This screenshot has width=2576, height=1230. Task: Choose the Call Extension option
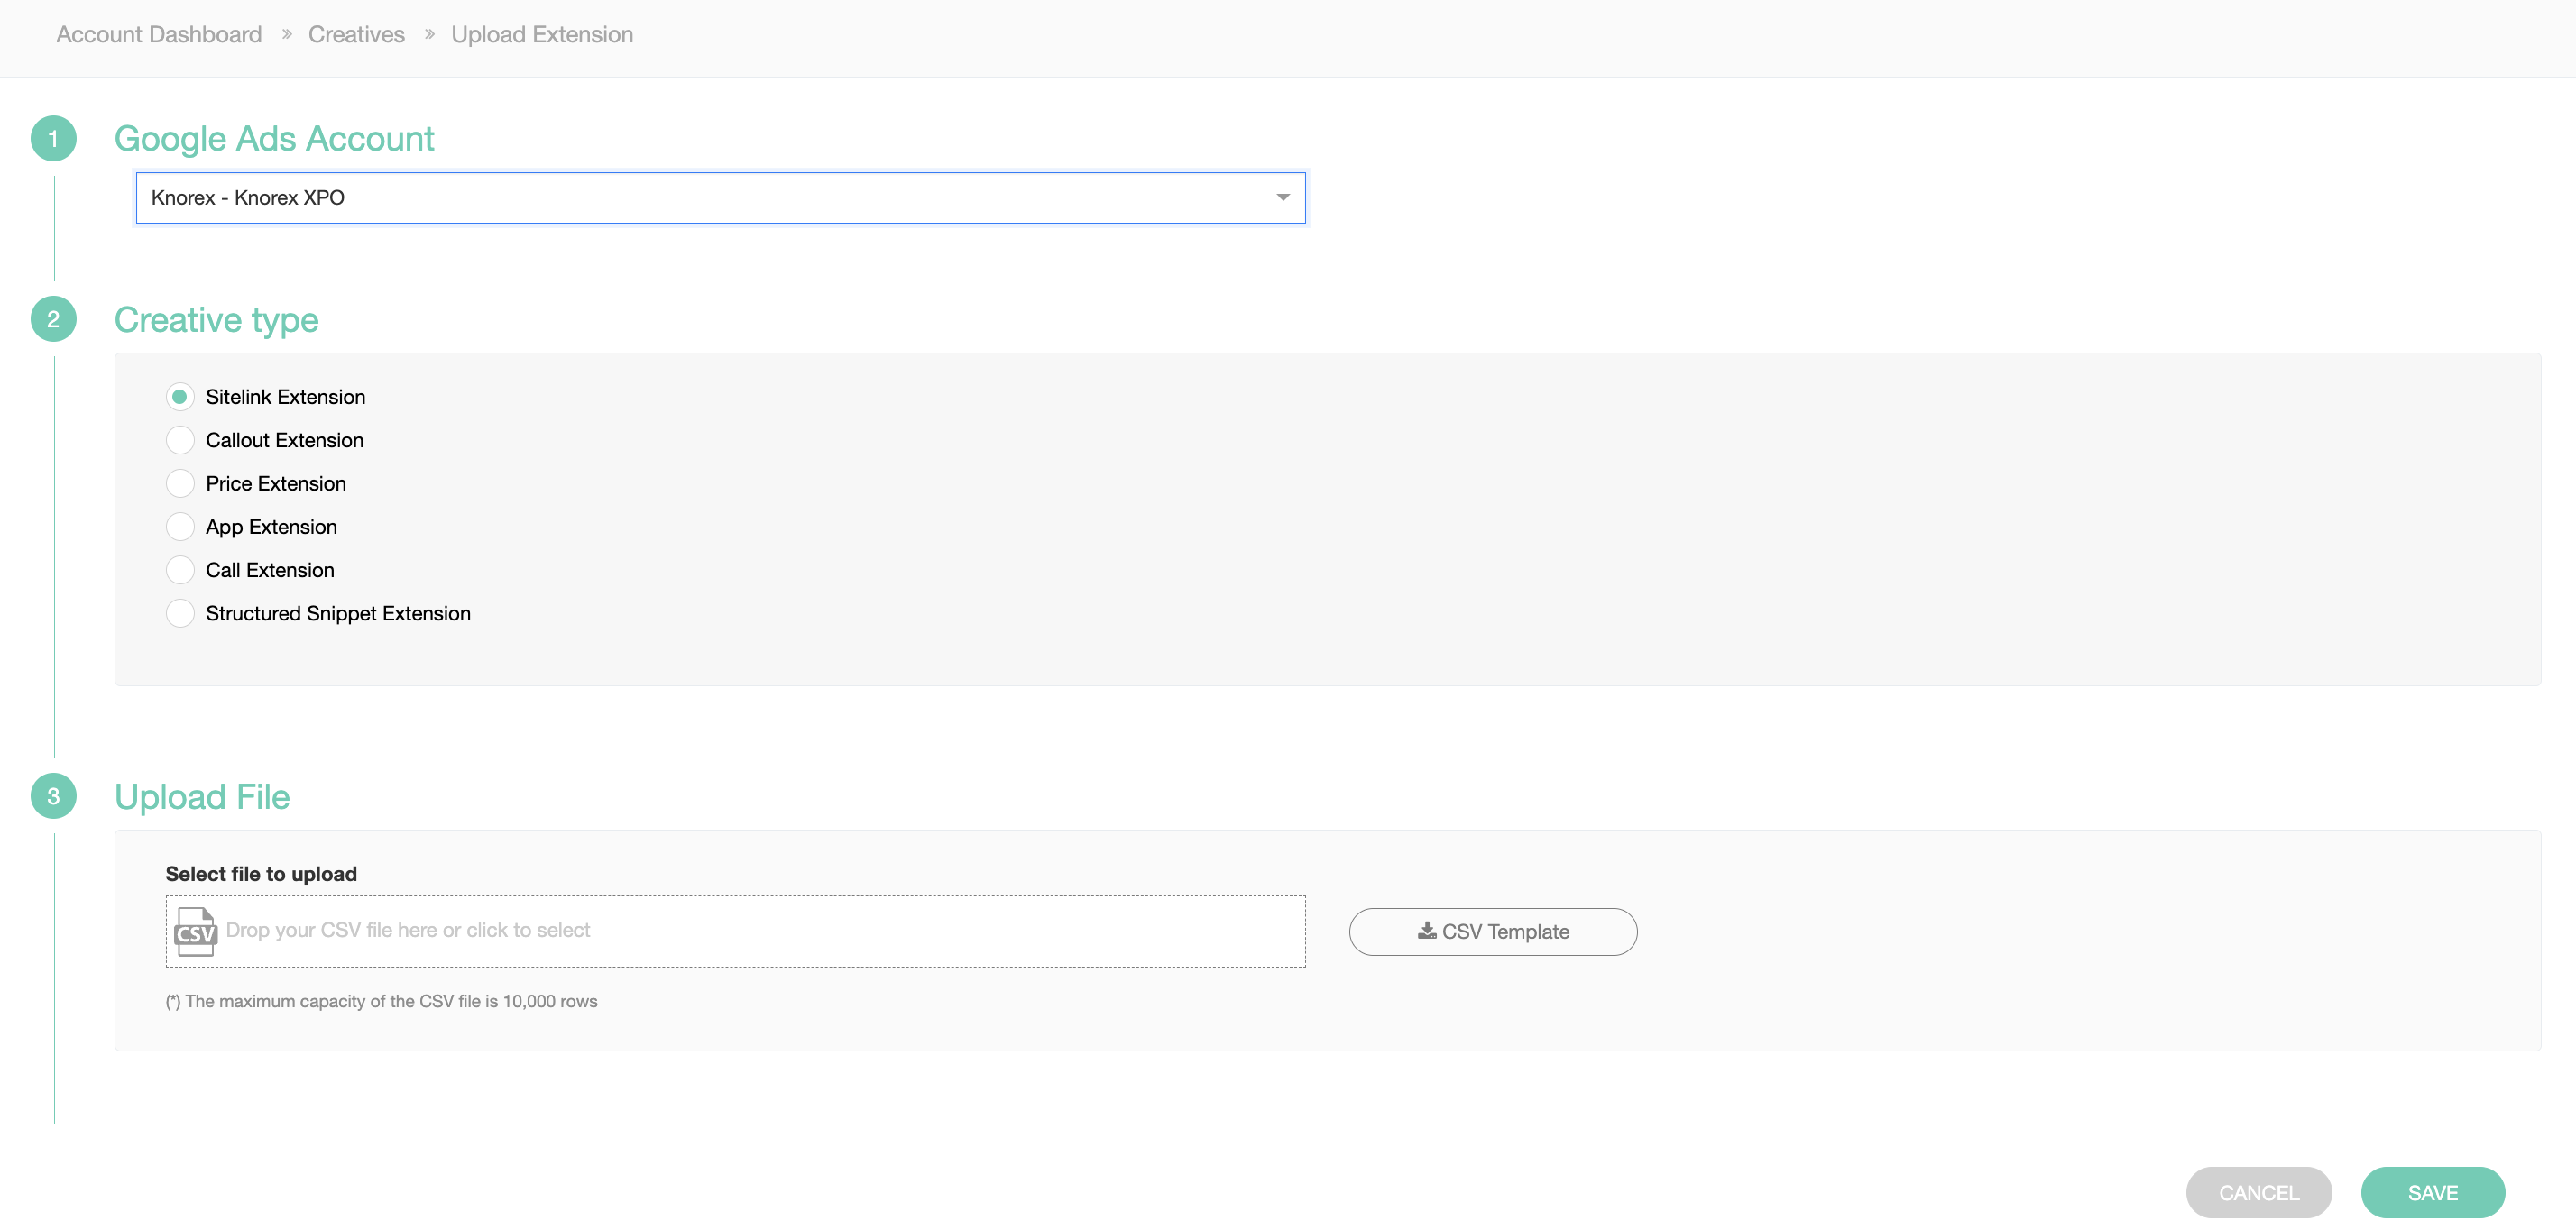point(180,570)
